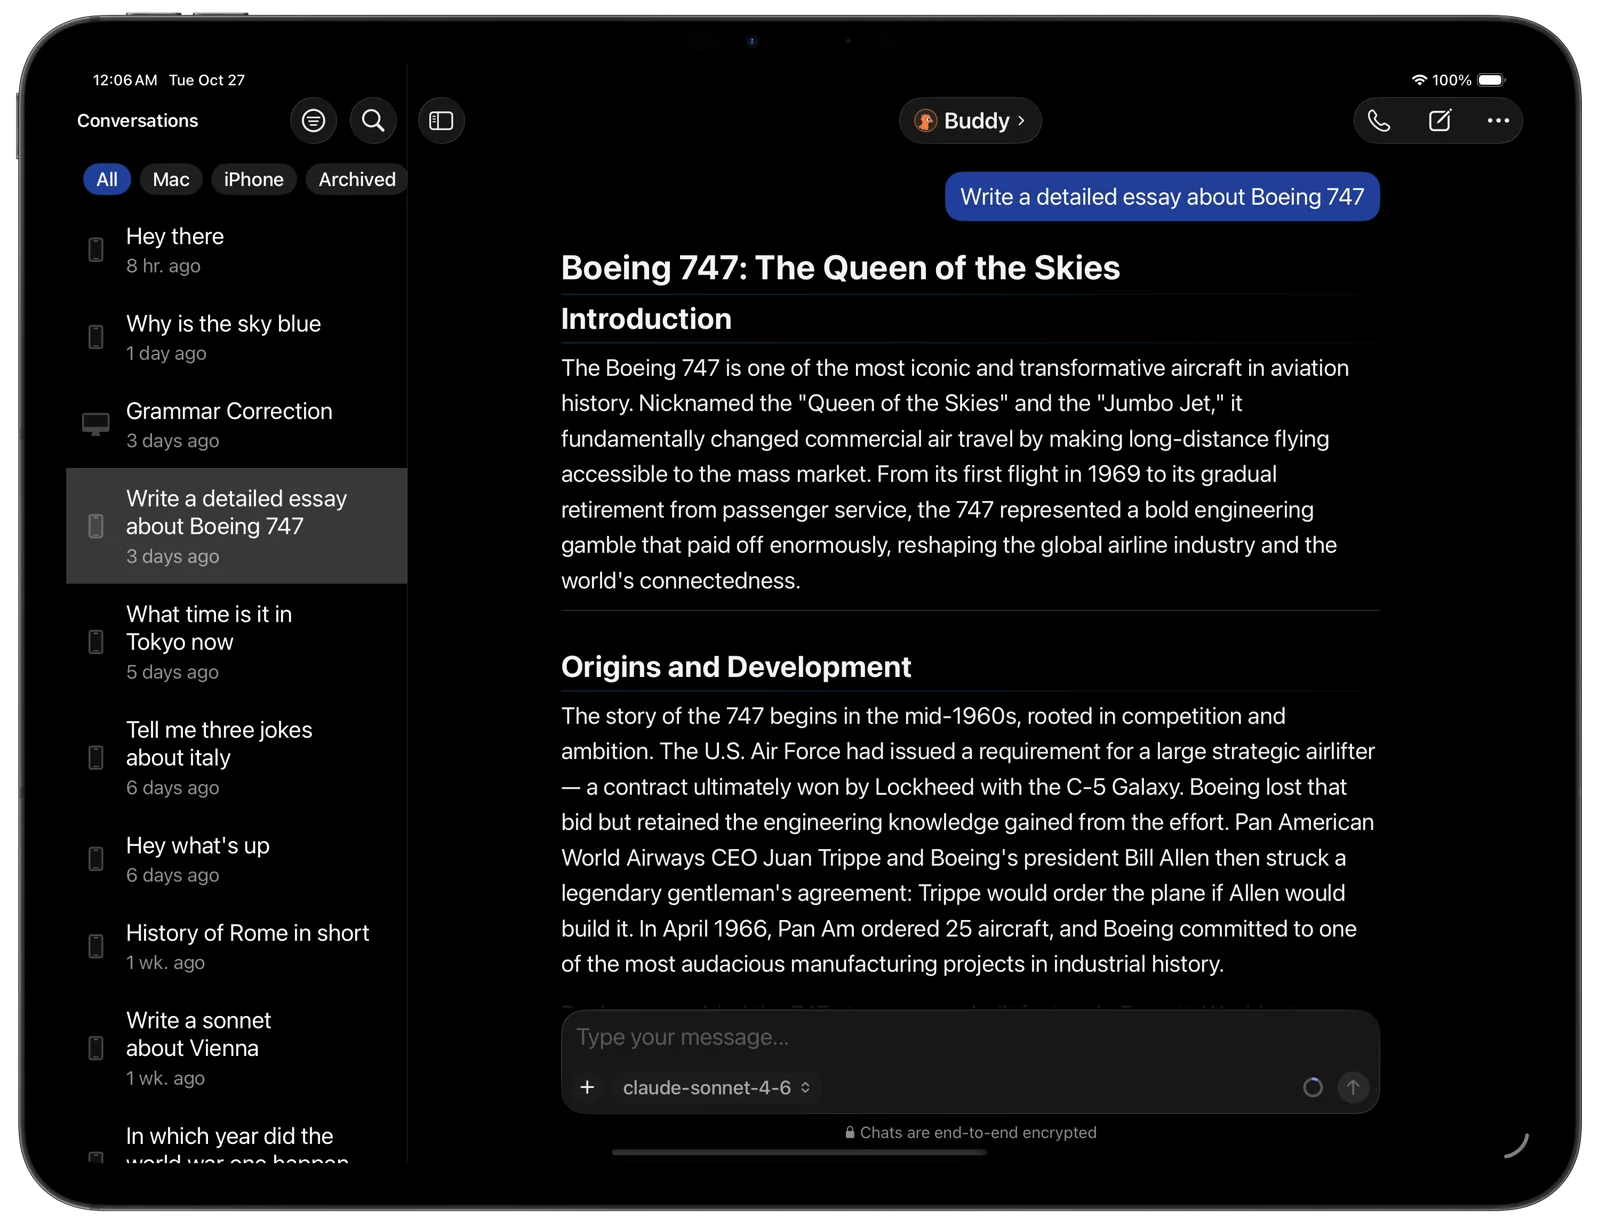Click the Introduction section heading

click(646, 319)
